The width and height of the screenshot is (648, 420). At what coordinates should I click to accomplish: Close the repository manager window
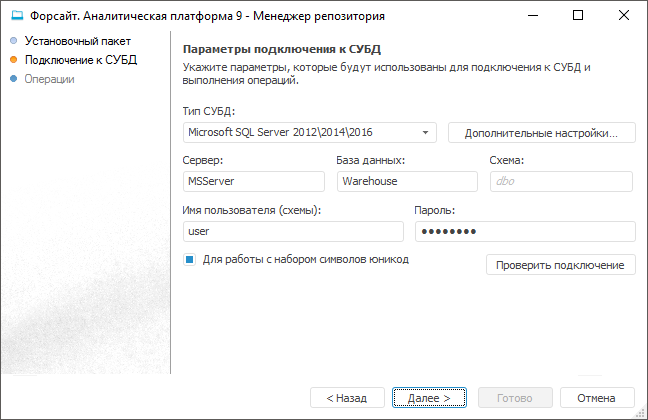624,16
